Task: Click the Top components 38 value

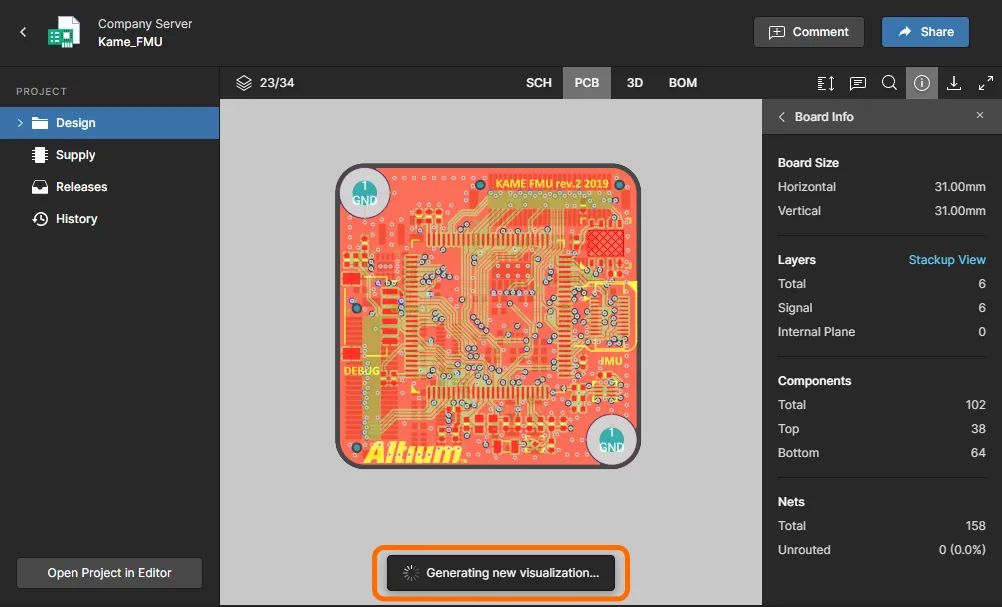Action: [x=978, y=429]
